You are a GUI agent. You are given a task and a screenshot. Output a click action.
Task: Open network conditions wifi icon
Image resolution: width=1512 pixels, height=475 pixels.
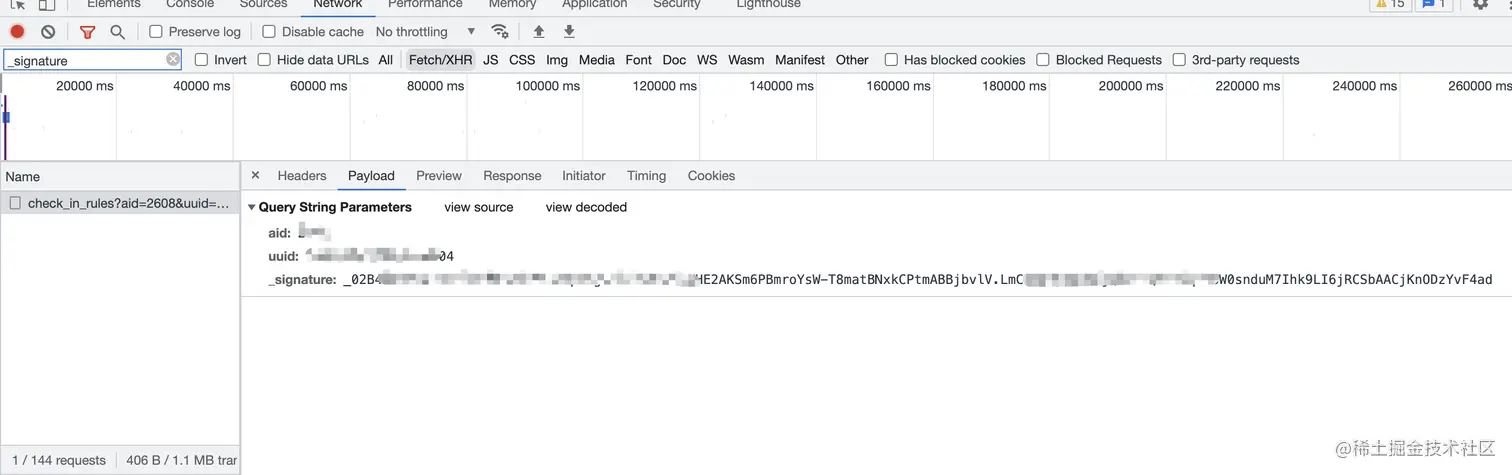pos(500,32)
